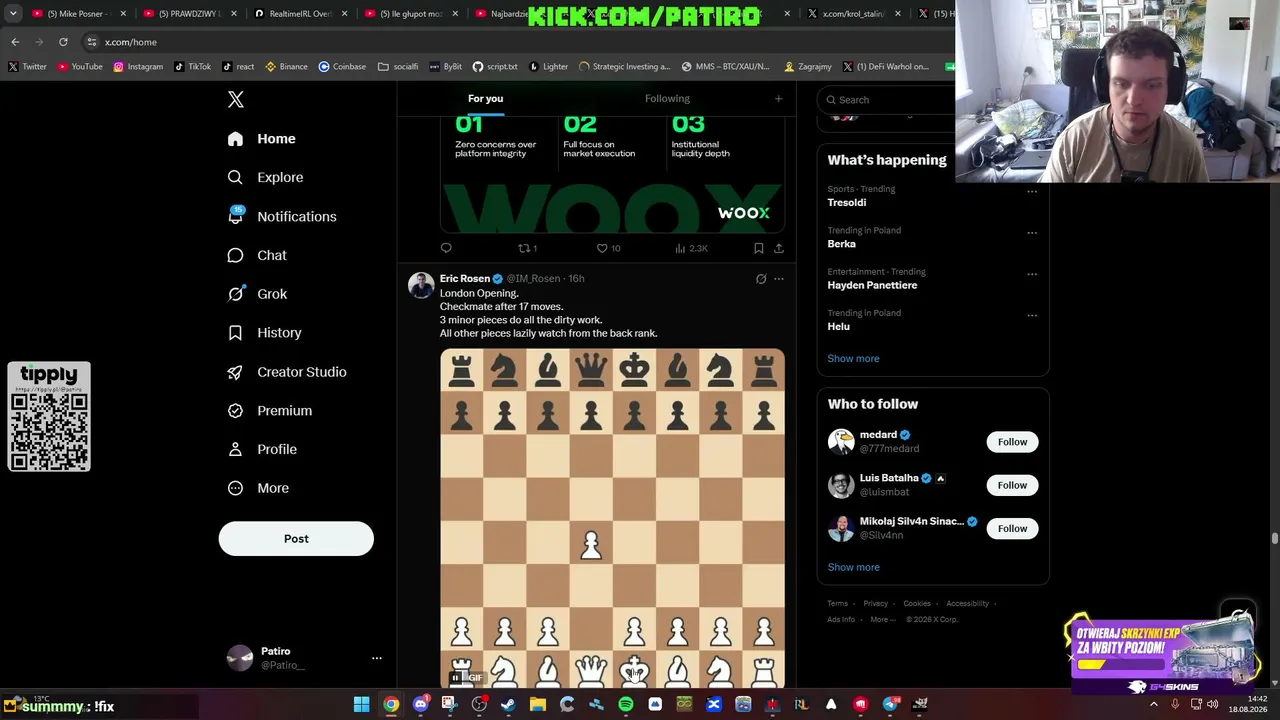Open Profile page from sidebar

[262, 449]
